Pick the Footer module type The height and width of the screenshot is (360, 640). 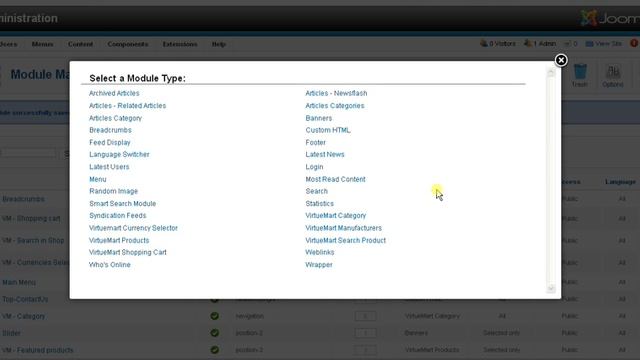click(316, 142)
